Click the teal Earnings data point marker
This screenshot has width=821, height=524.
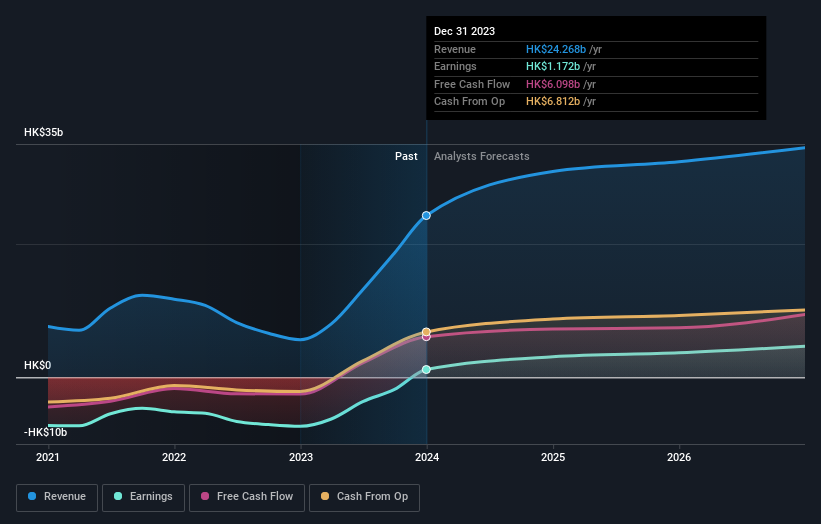click(x=426, y=370)
